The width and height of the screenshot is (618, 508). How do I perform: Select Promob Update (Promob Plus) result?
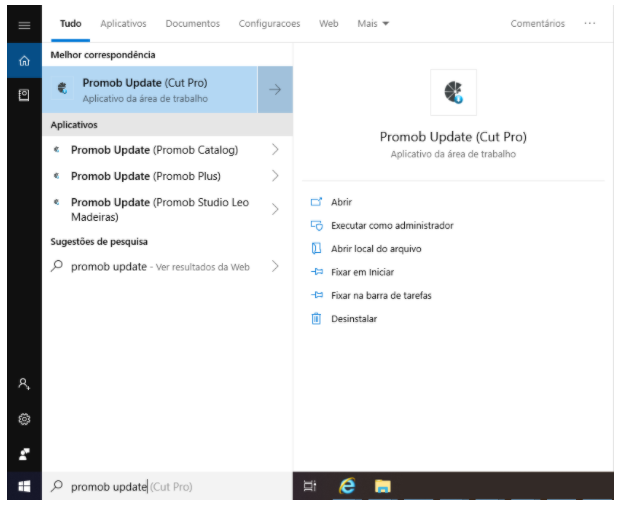coord(168,176)
